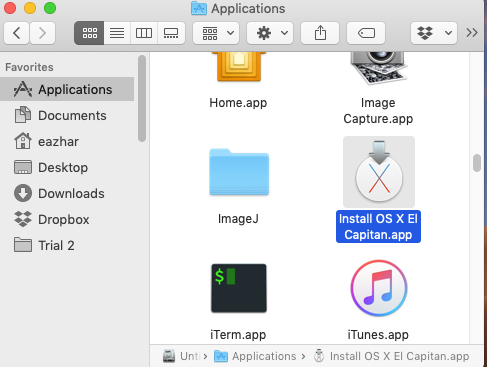The width and height of the screenshot is (487, 367).
Task: Click the Edit Tags toolbar button
Action: [x=366, y=33]
